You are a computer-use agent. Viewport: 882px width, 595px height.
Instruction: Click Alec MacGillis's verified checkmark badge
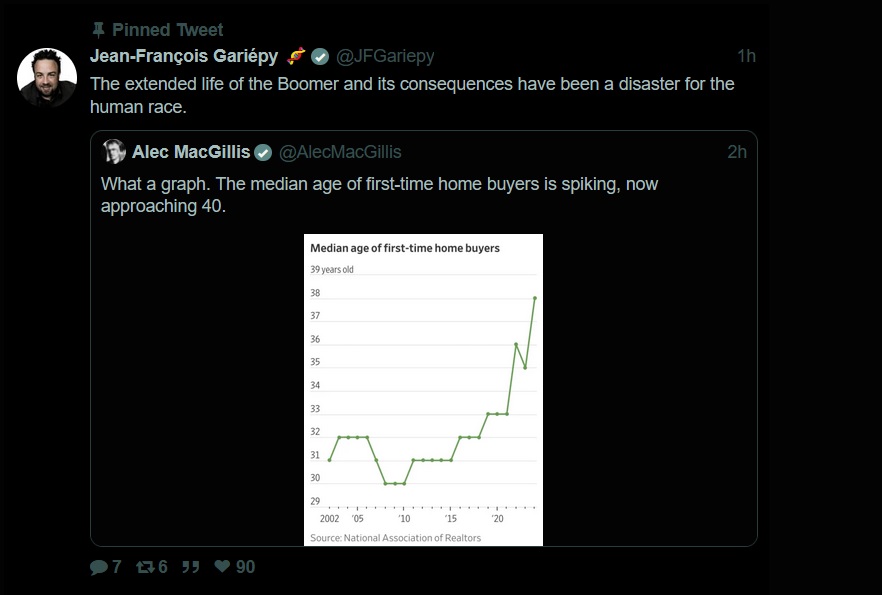click(263, 152)
